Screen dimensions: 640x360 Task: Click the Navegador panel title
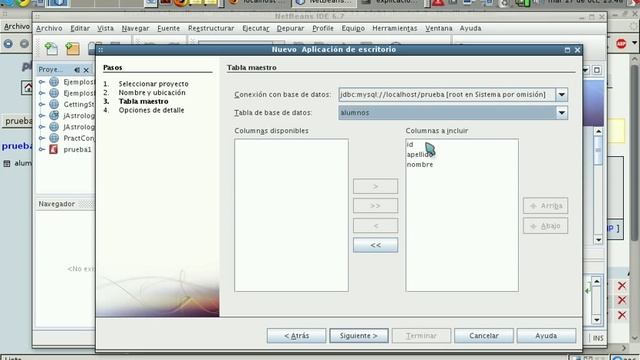tap(57, 204)
